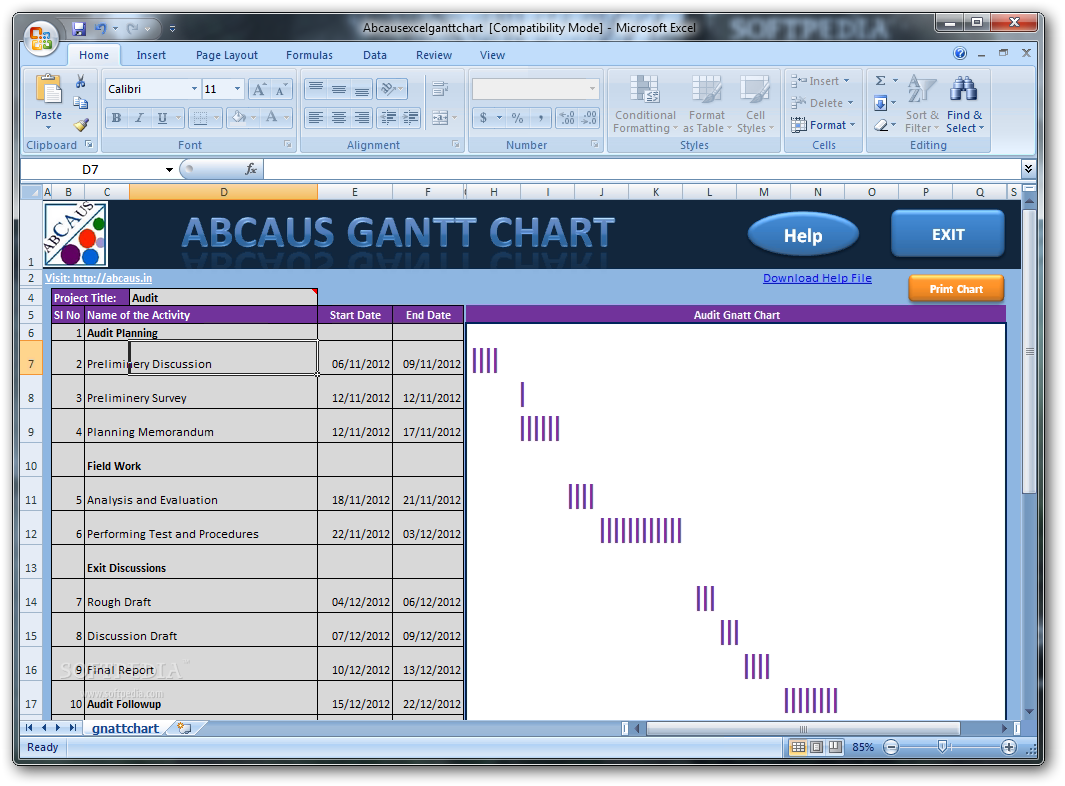Switch to the Page Layout tab

(x=227, y=55)
